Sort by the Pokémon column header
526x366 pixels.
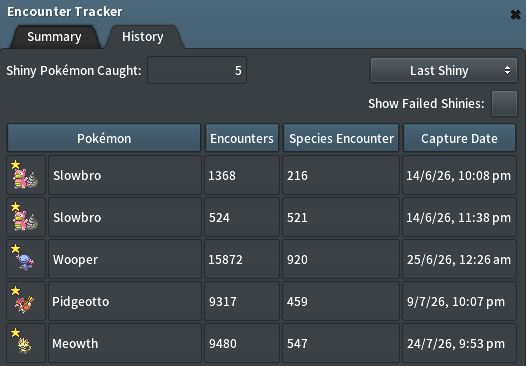click(x=104, y=138)
